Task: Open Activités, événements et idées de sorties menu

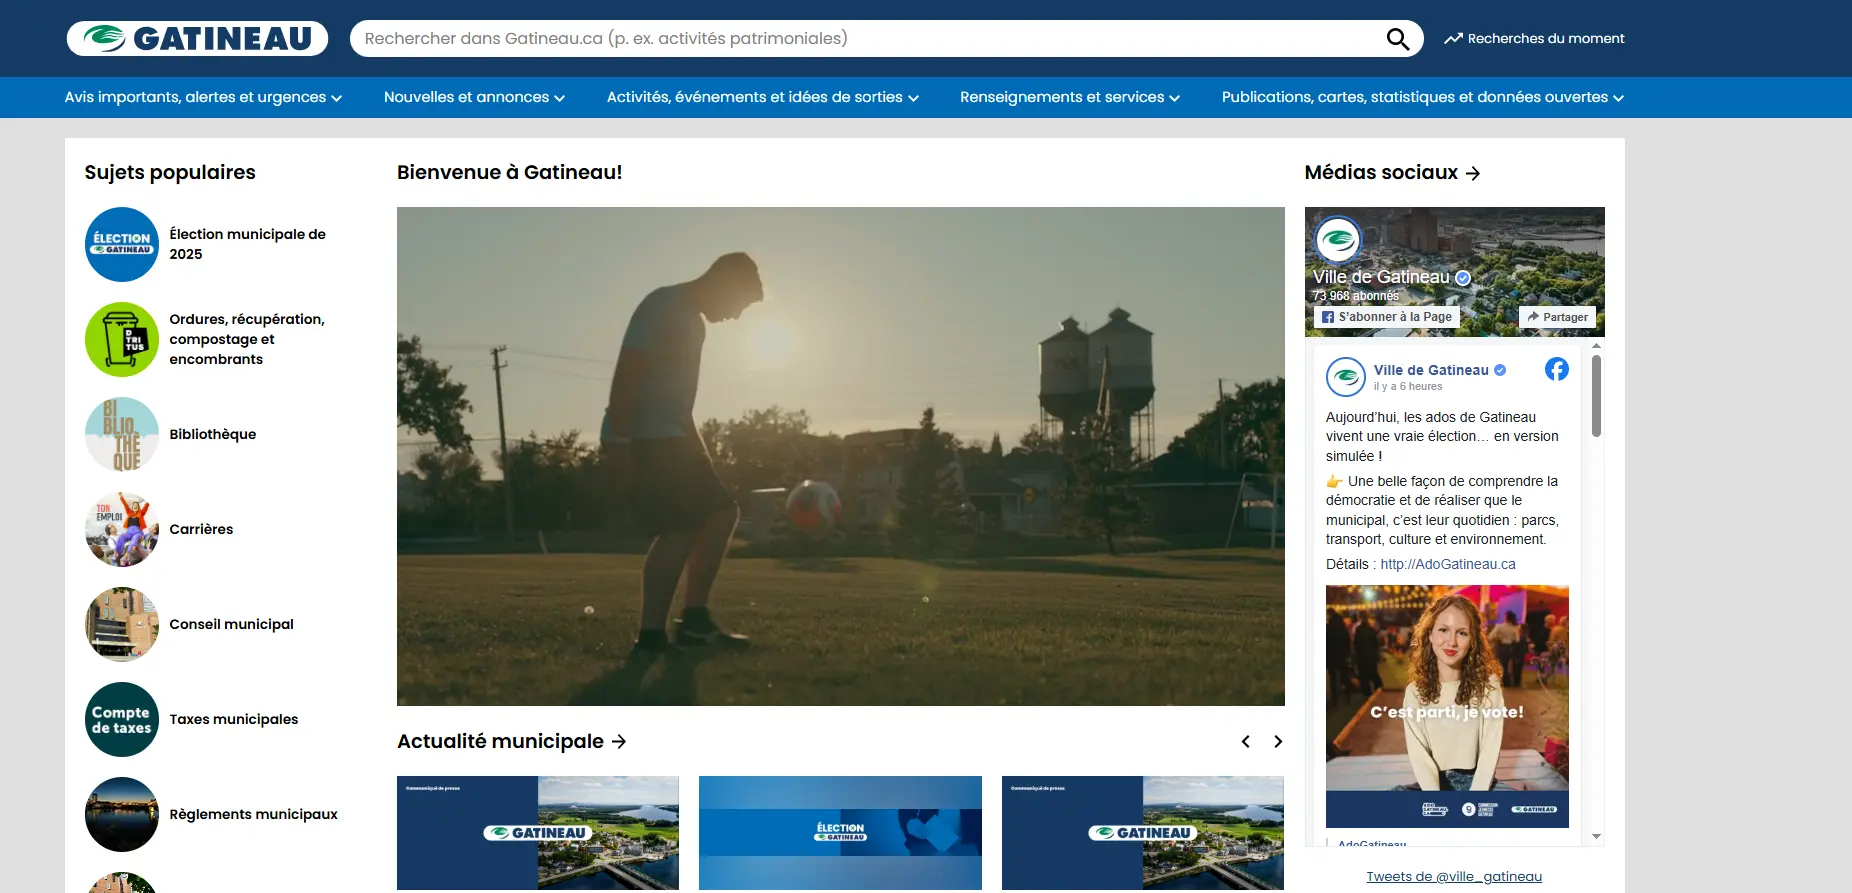Action: coord(762,98)
